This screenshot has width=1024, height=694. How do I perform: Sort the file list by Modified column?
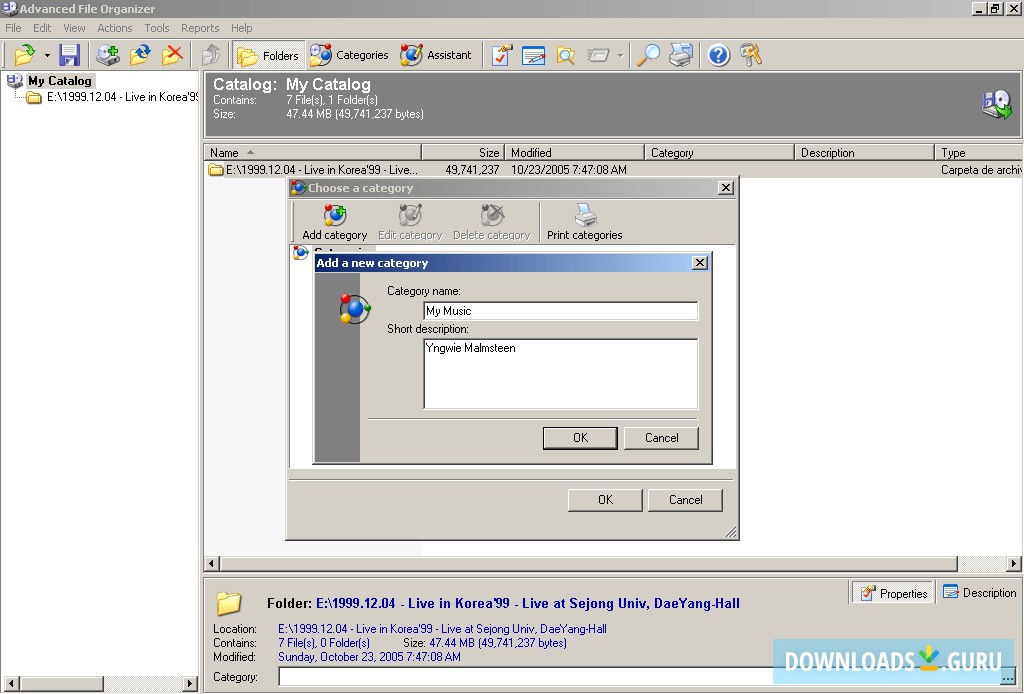575,153
